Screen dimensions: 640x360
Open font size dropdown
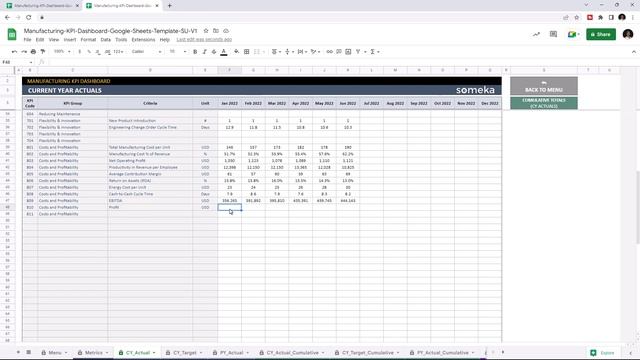pyautogui.click(x=178, y=52)
